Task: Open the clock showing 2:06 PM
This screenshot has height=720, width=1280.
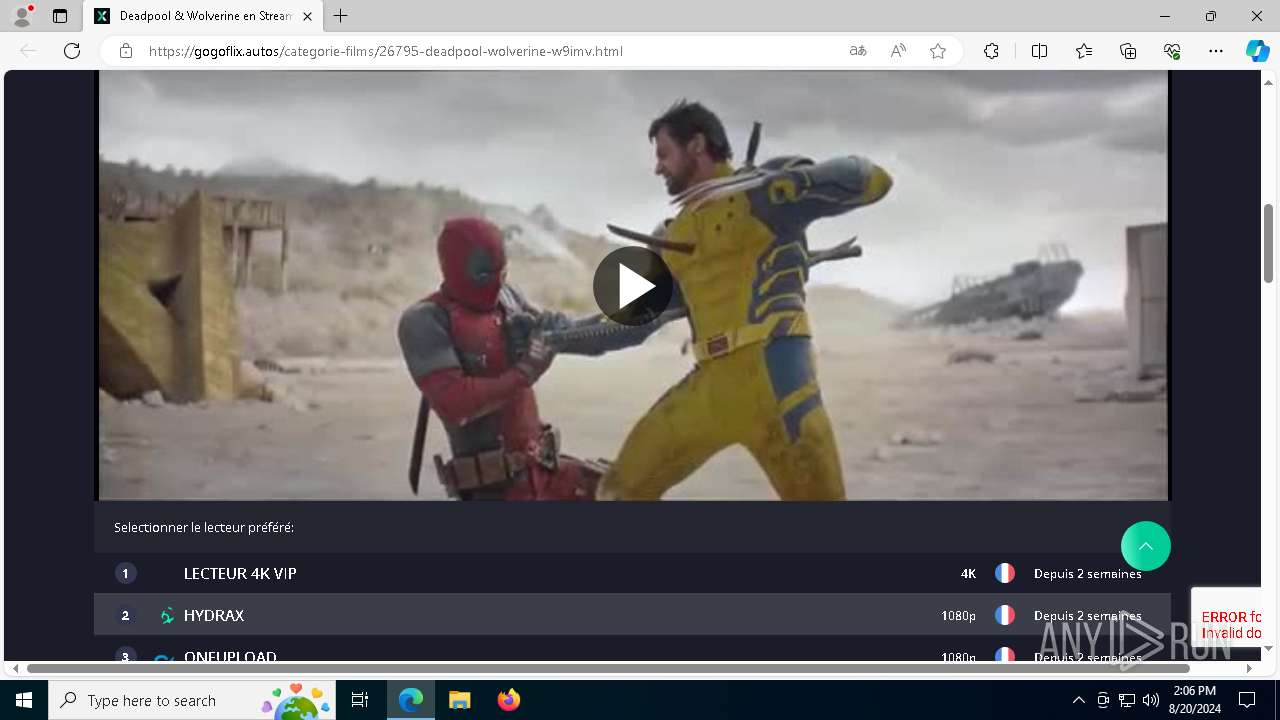Action: 1194,700
